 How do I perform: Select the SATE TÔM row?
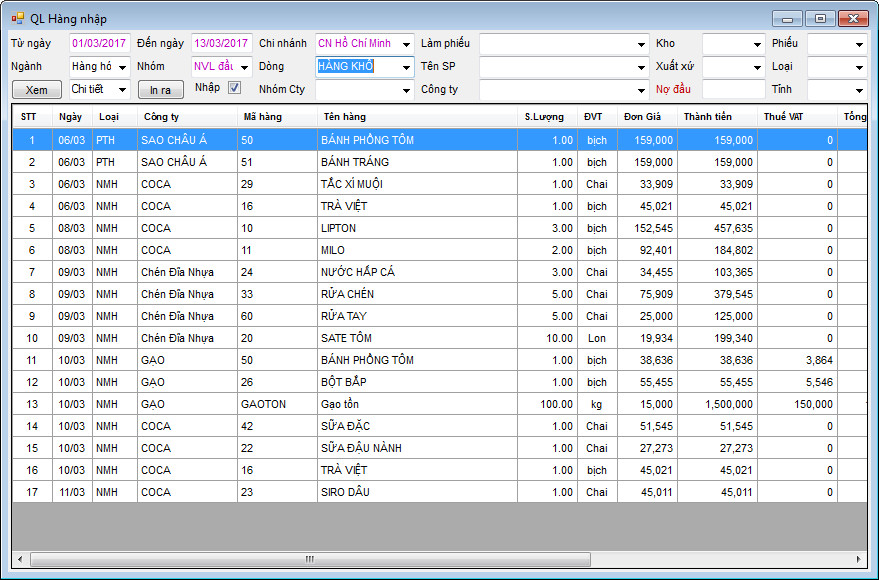(440, 338)
